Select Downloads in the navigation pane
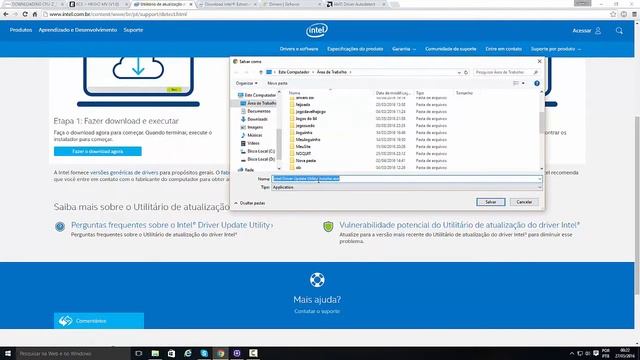Screen dimensions: 640x360 (257, 119)
